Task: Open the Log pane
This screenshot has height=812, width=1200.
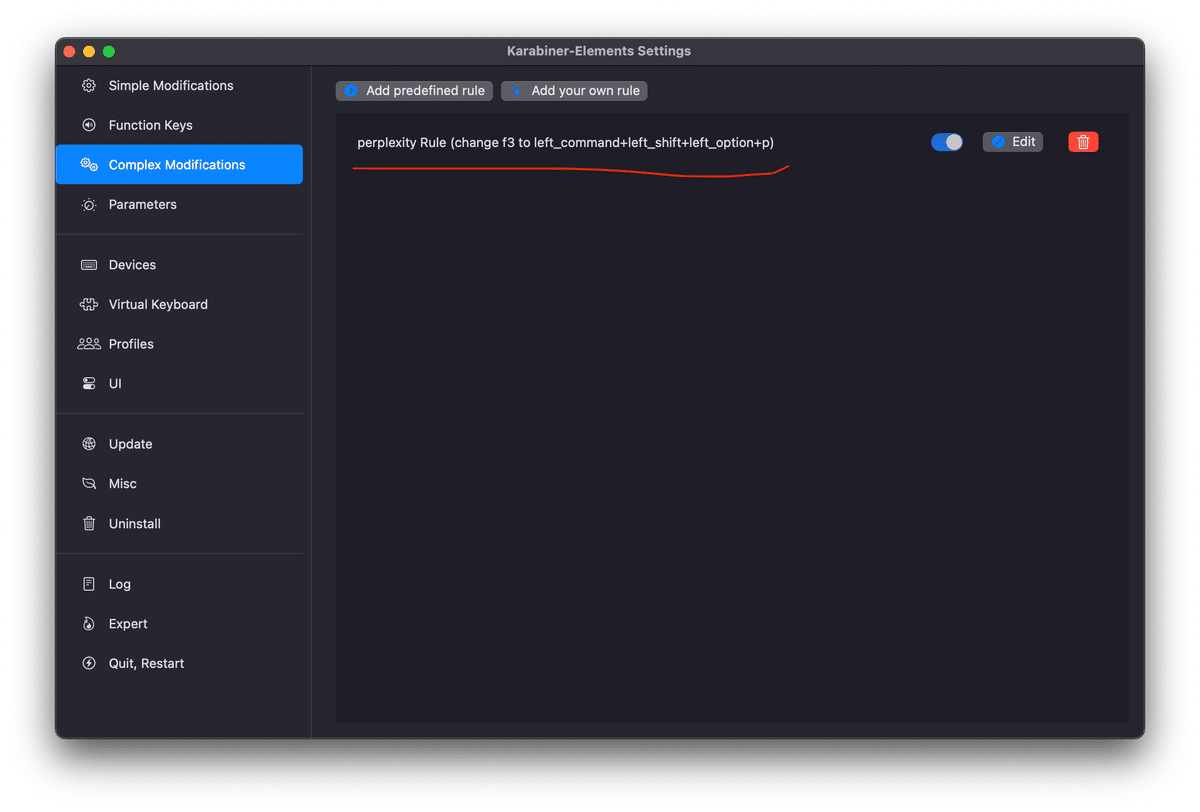Action: pos(120,584)
